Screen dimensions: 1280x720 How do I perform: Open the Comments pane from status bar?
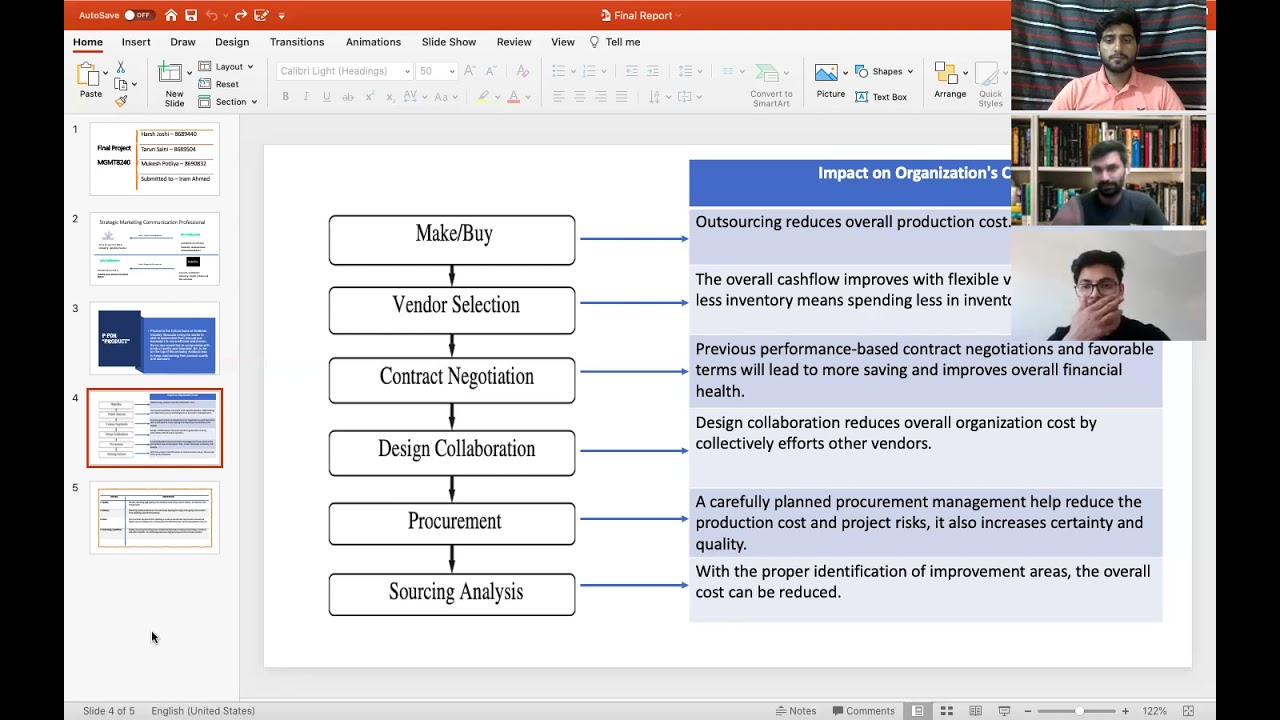point(864,711)
